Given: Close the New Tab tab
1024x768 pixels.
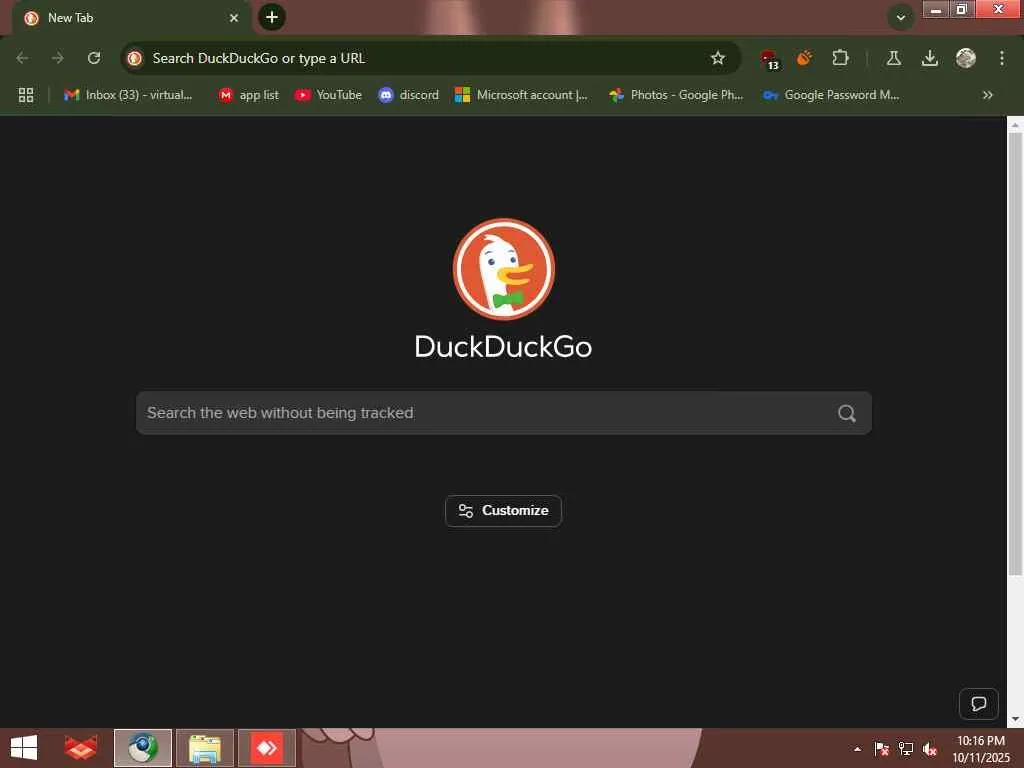Looking at the screenshot, I should point(234,18).
